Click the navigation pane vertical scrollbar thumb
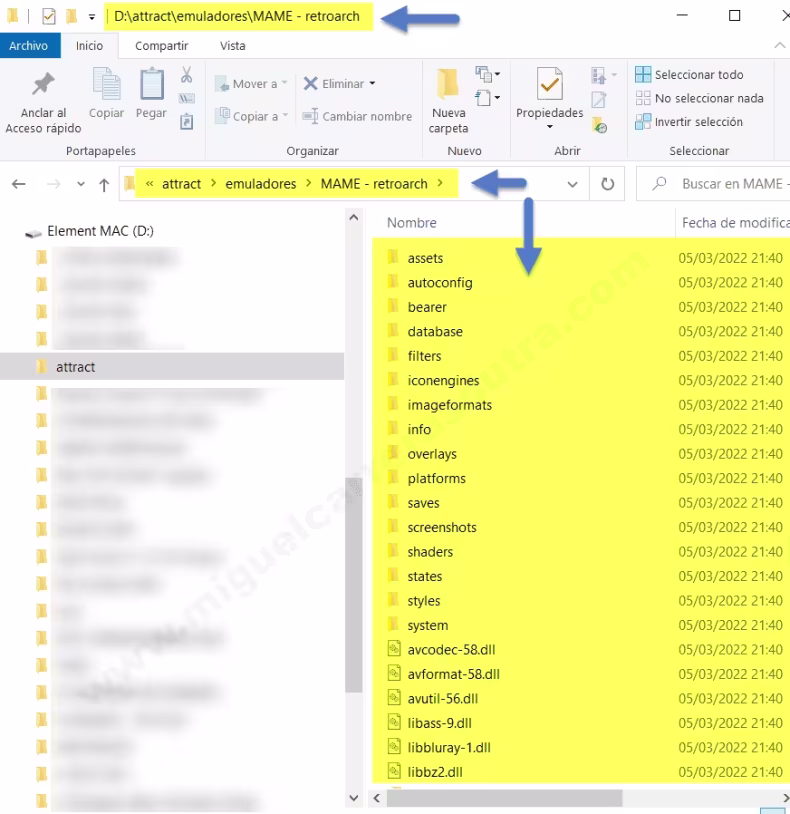The image size is (790, 814). point(353,585)
